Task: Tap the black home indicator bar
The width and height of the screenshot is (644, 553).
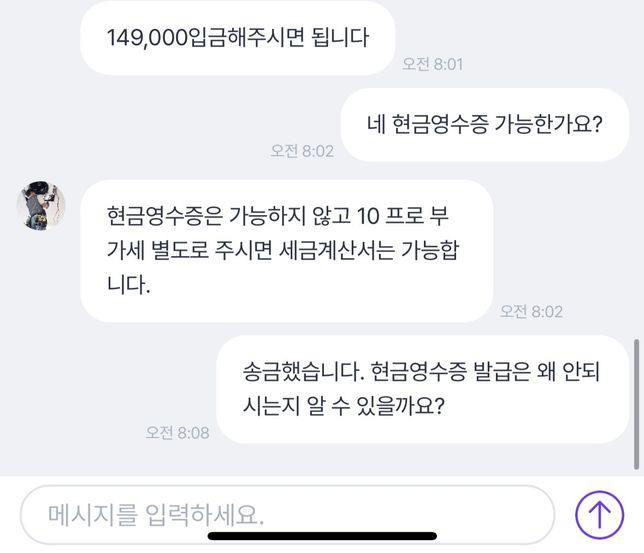Action: 322,536
